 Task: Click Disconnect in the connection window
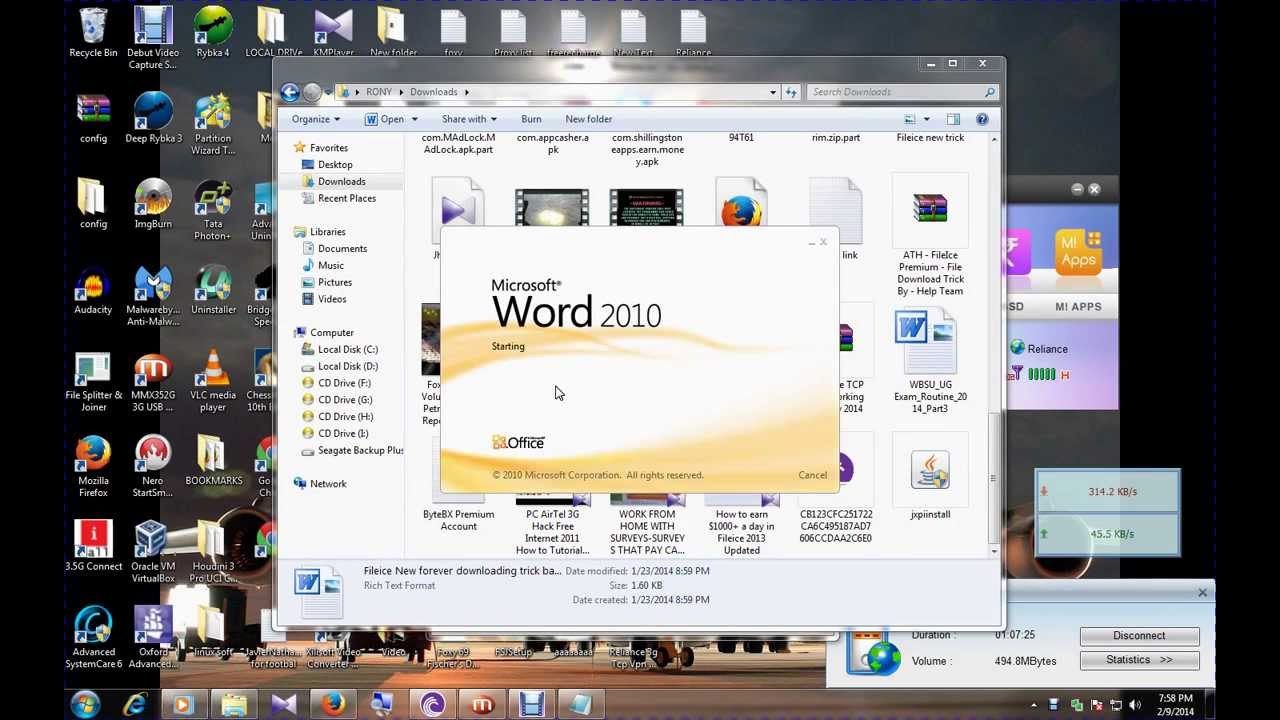tap(1139, 636)
